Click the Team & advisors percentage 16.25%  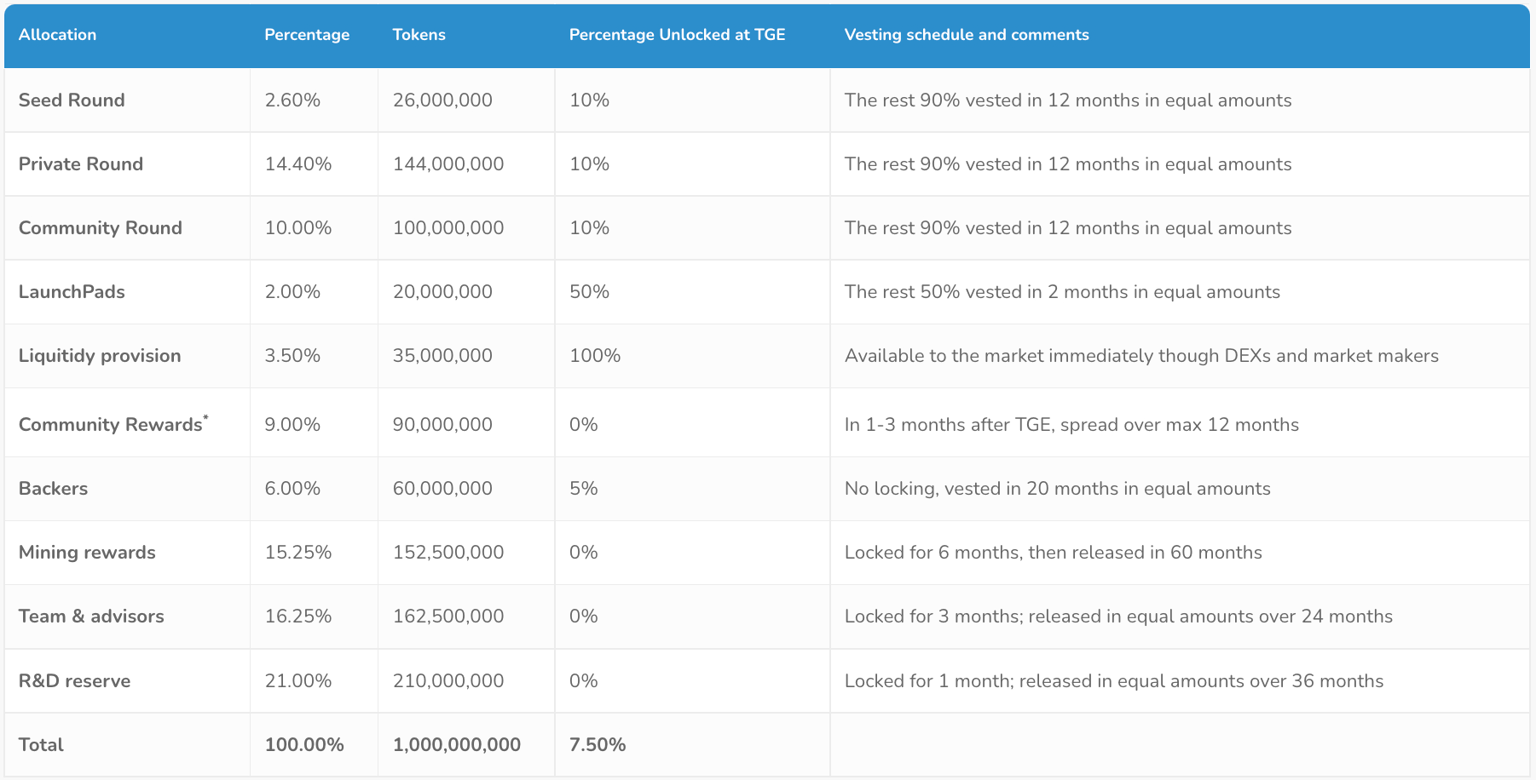[298, 617]
